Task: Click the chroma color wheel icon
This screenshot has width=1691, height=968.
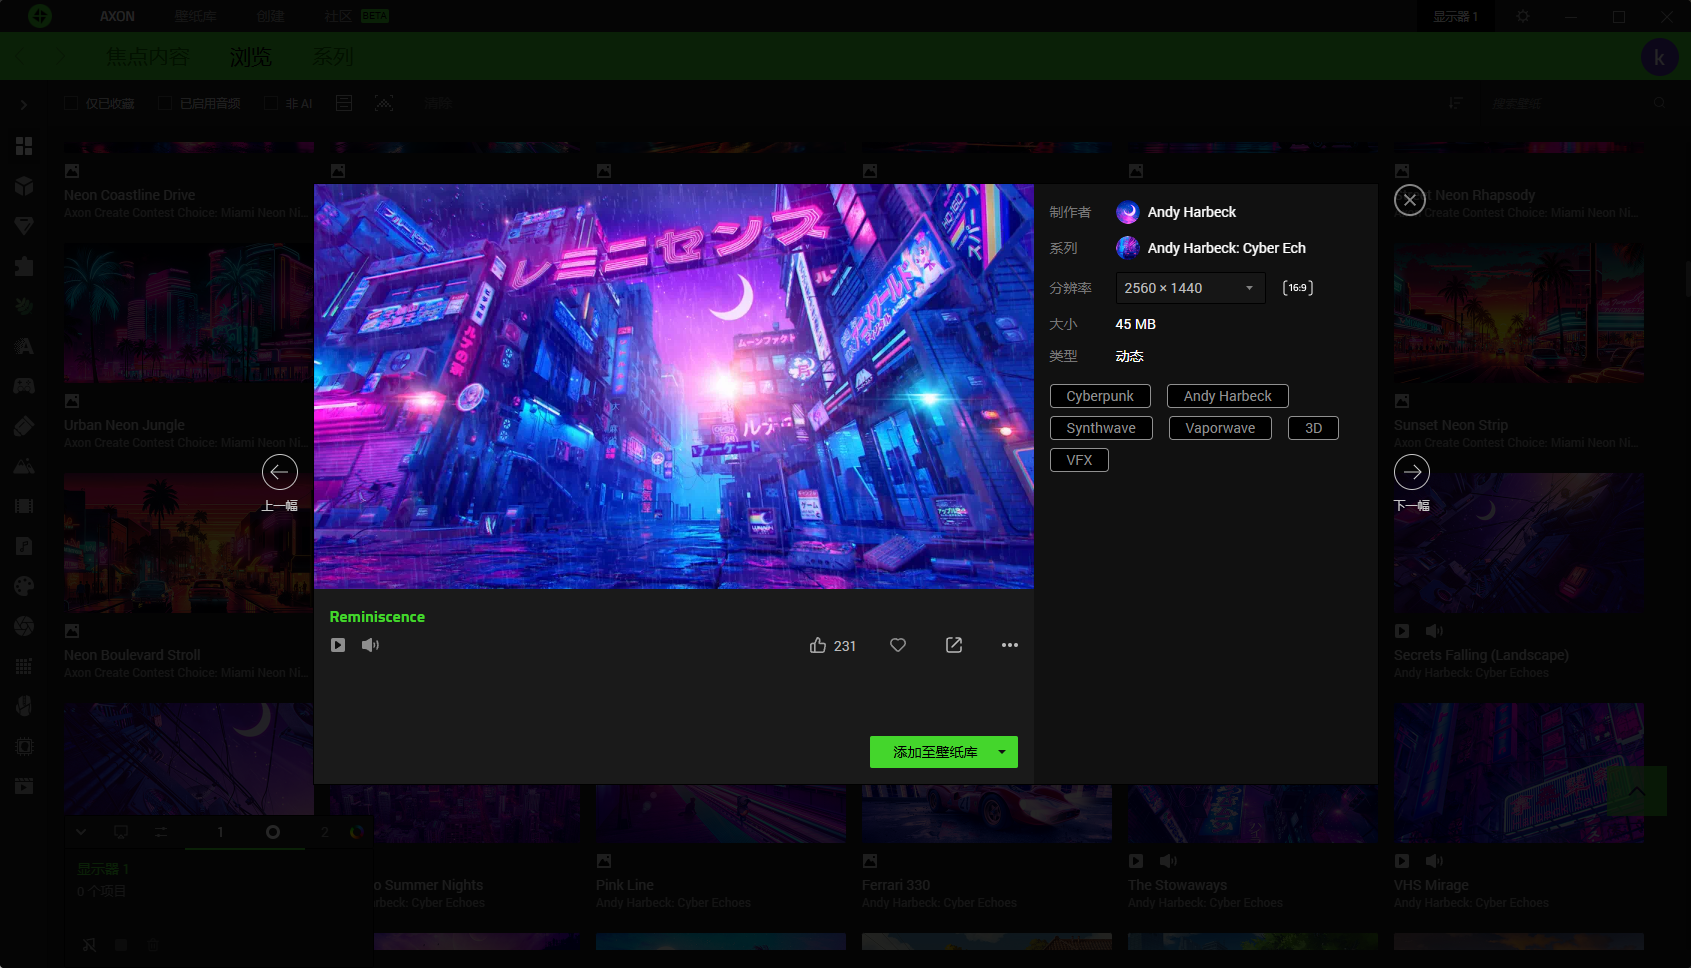Action: 357,832
